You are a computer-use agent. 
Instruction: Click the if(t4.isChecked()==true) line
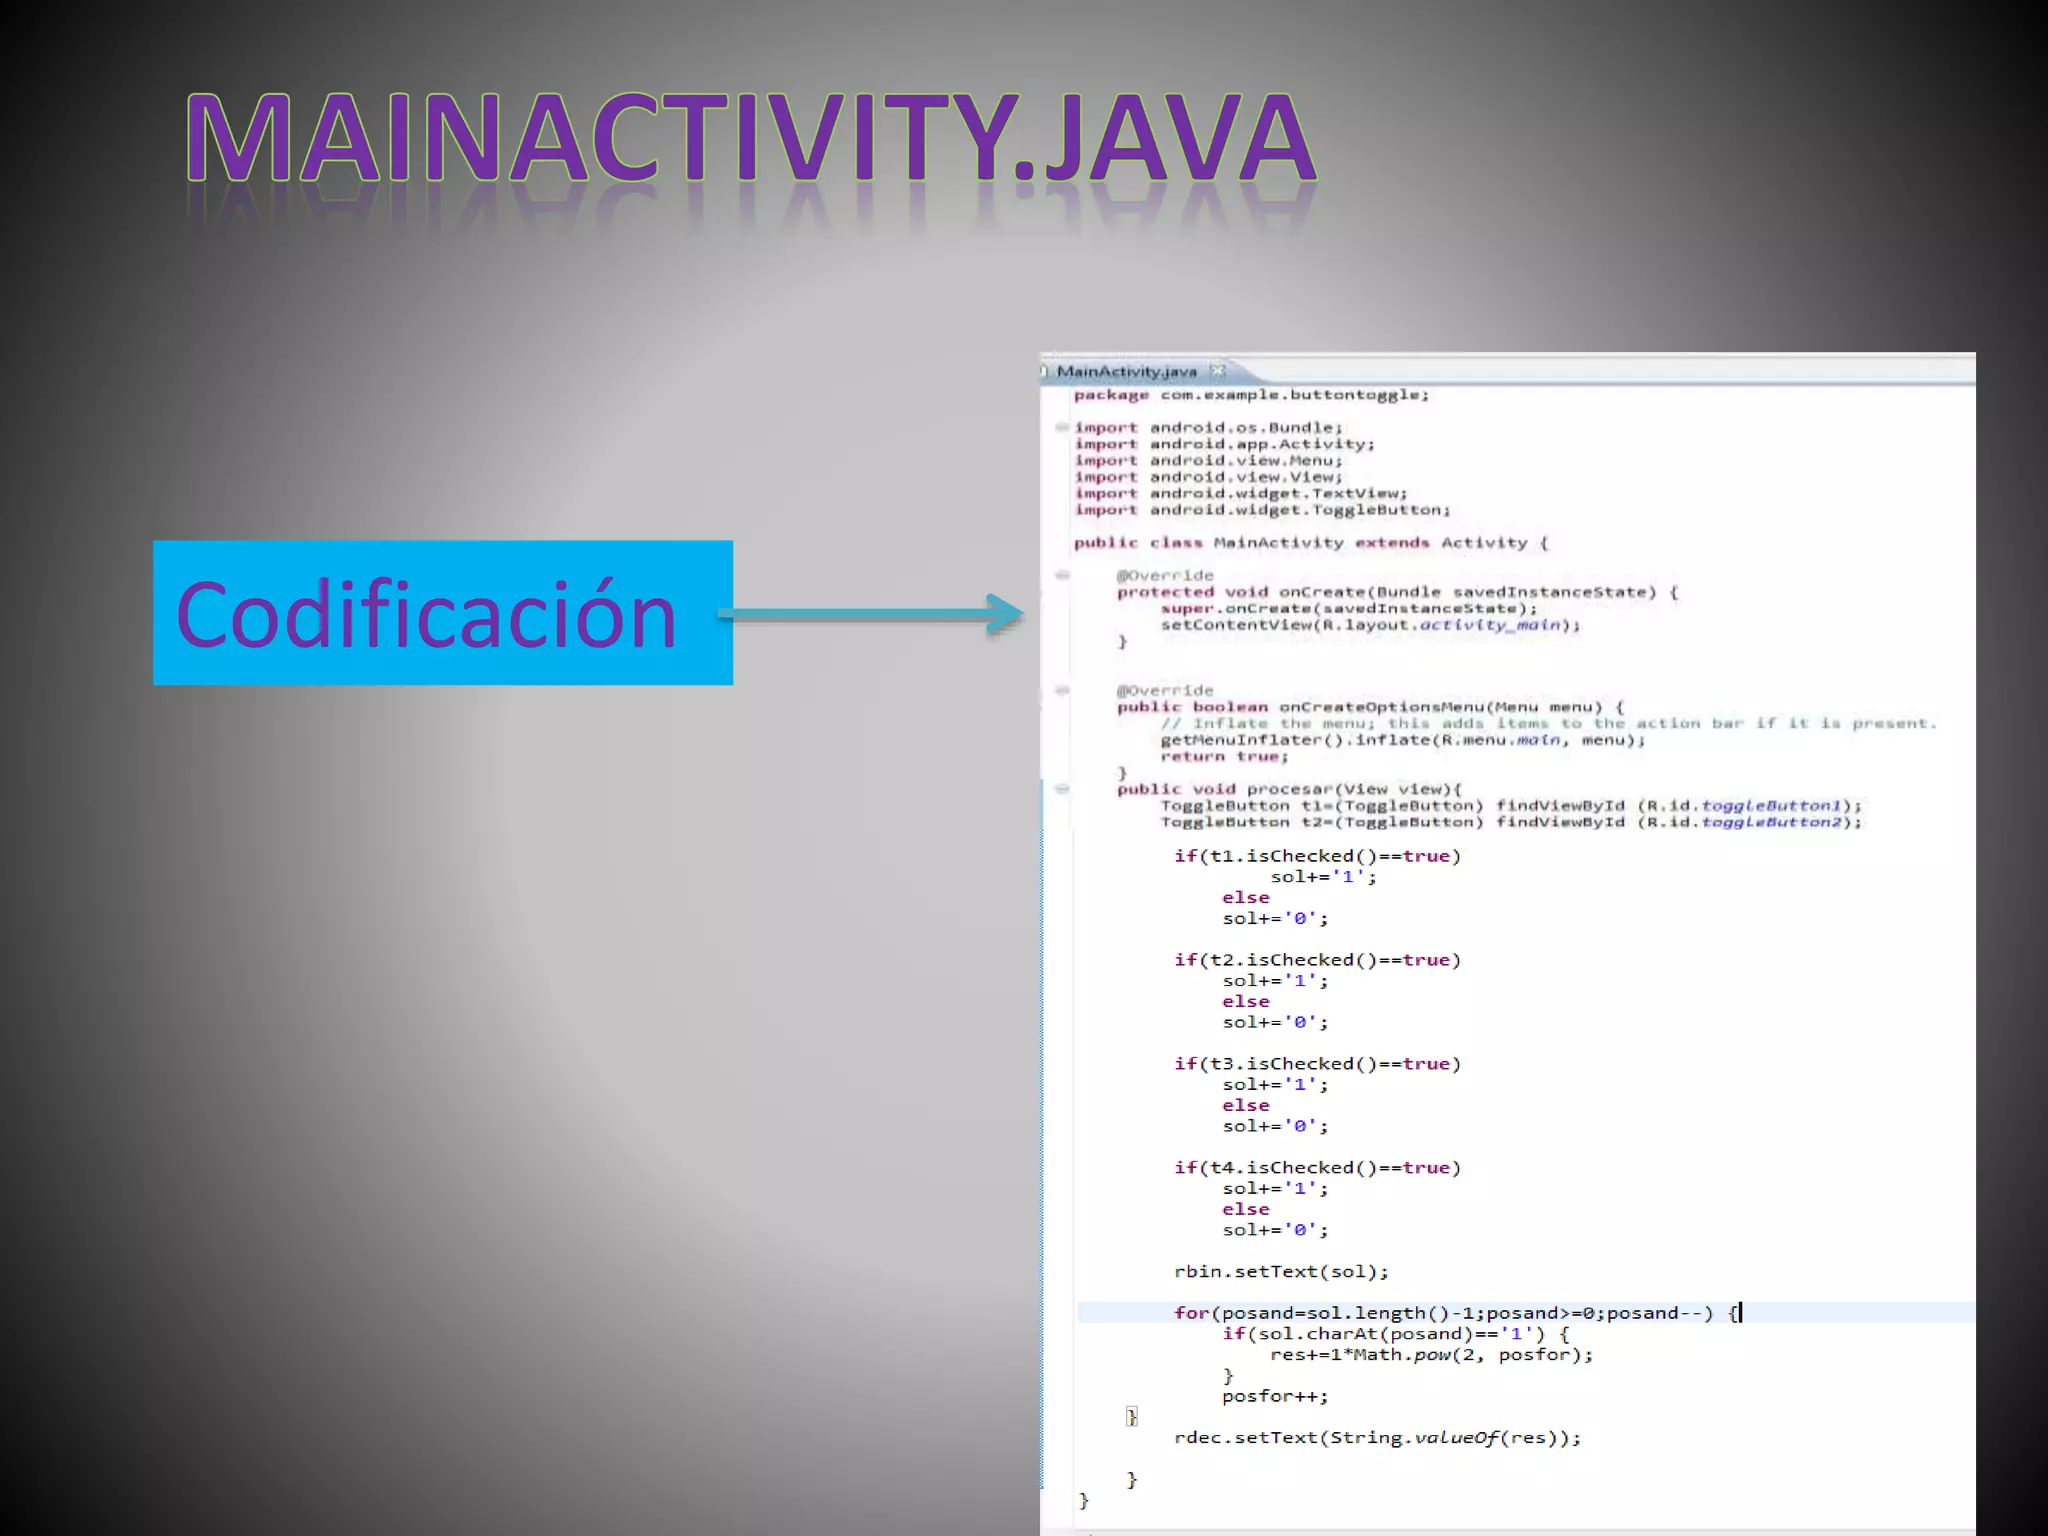click(x=1318, y=1168)
